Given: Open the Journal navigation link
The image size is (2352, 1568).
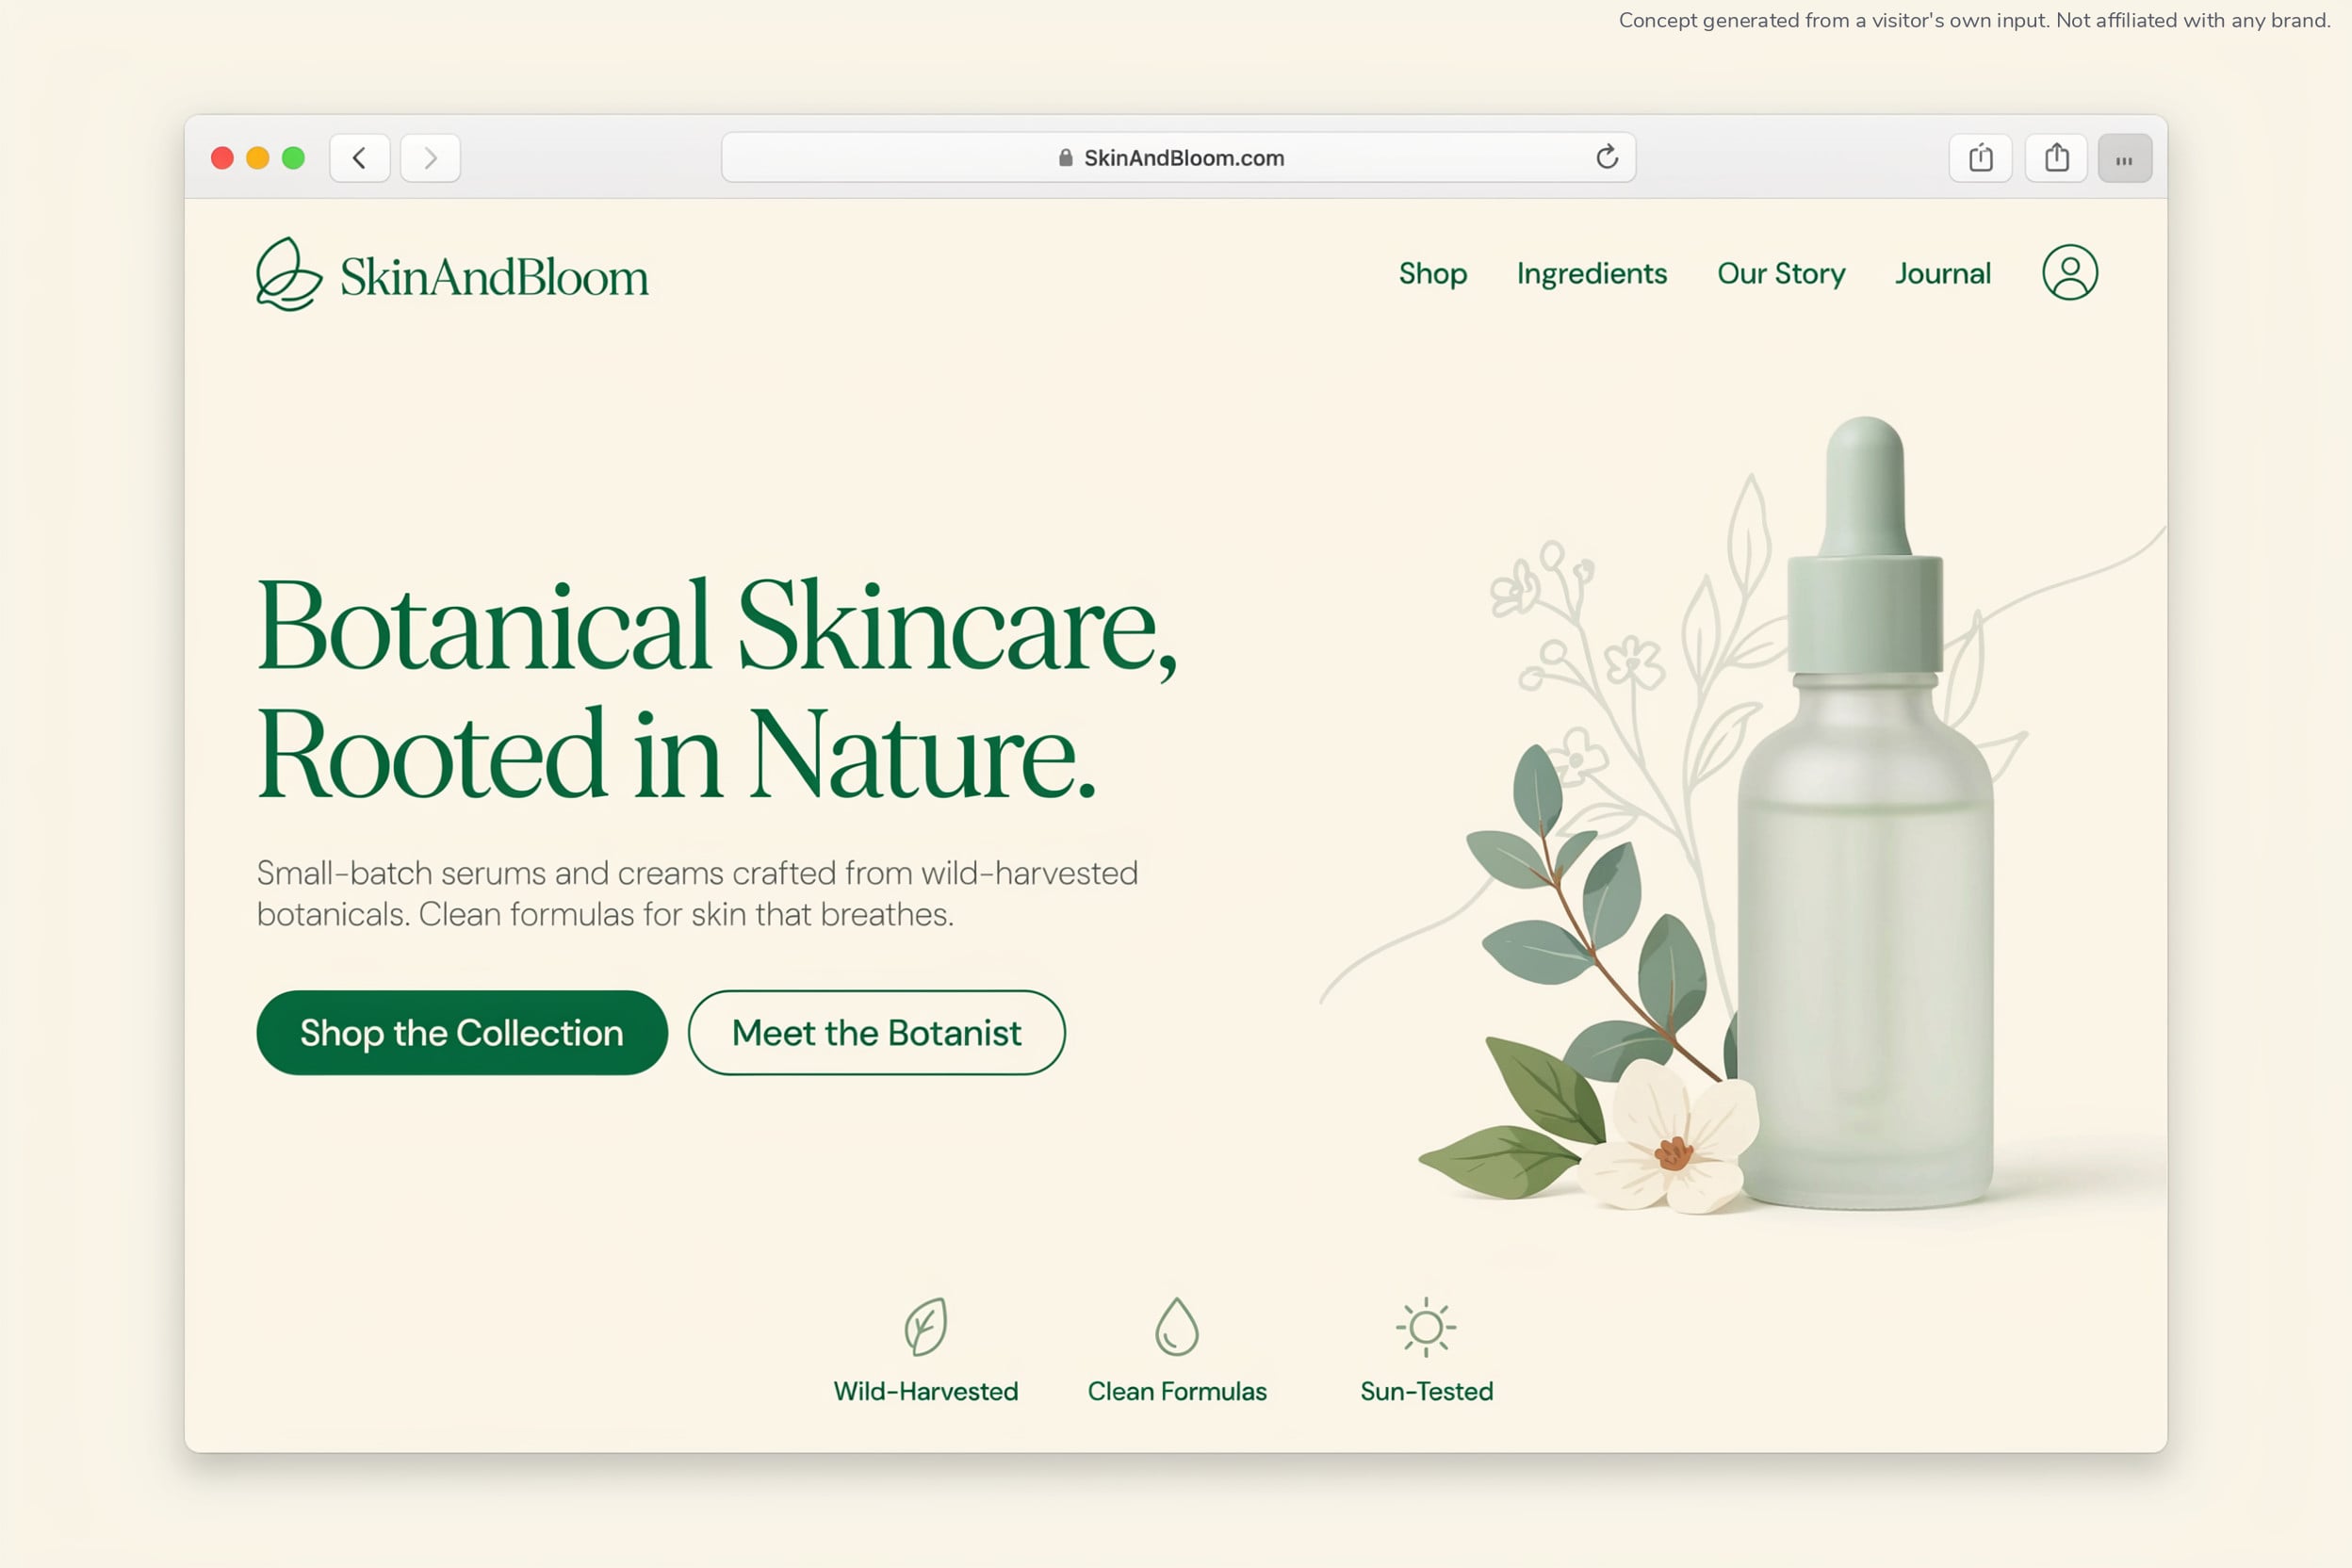Looking at the screenshot, I should pyautogui.click(x=1943, y=274).
